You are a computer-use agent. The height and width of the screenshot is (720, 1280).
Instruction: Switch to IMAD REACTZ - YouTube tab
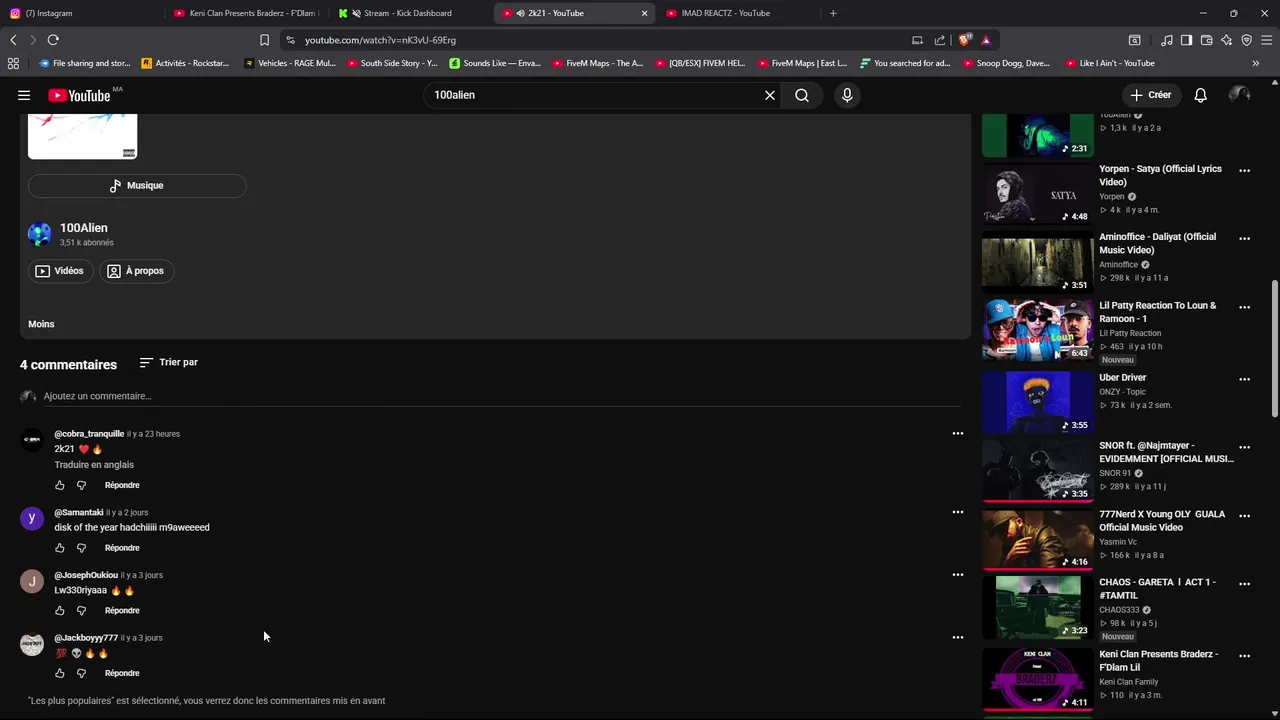click(738, 13)
